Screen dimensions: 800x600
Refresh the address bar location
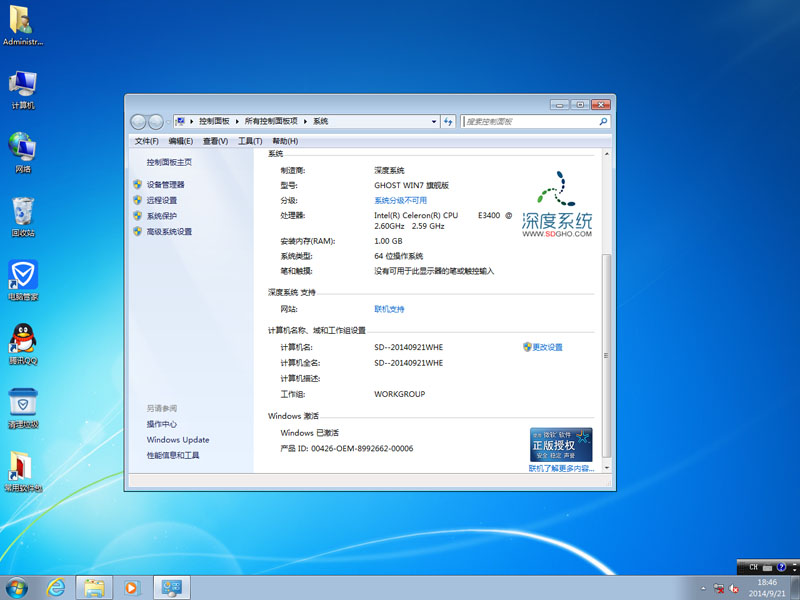tap(448, 121)
